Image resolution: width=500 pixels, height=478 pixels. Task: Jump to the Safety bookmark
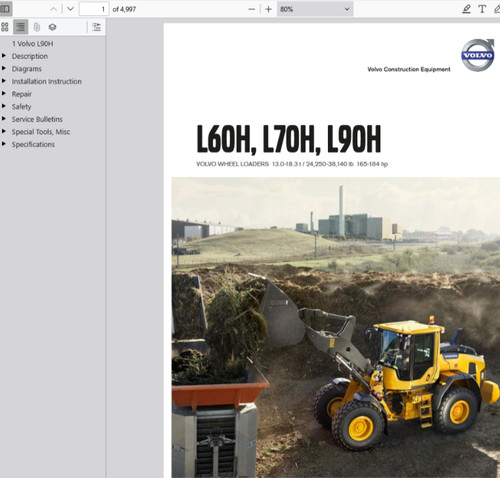tap(21, 107)
